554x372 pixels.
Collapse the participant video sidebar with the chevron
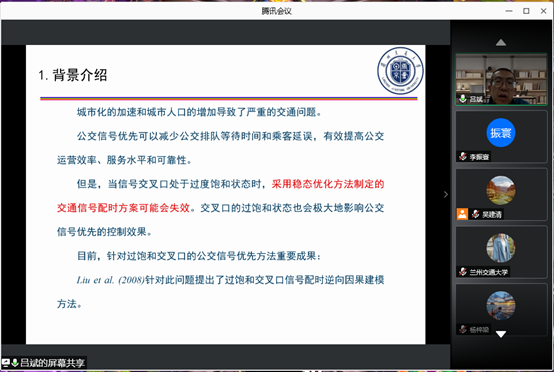pos(446,194)
